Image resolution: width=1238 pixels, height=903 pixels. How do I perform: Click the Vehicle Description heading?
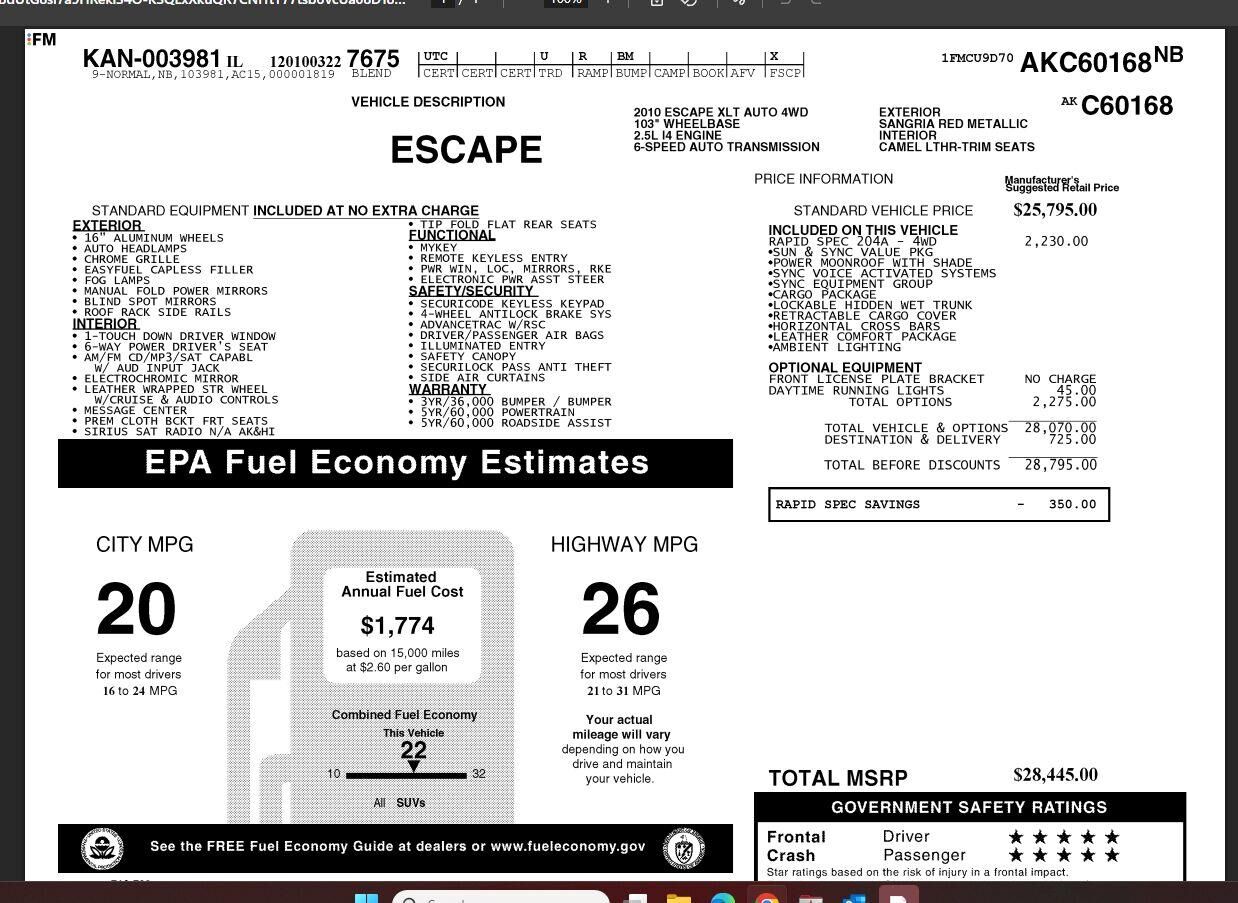click(428, 102)
